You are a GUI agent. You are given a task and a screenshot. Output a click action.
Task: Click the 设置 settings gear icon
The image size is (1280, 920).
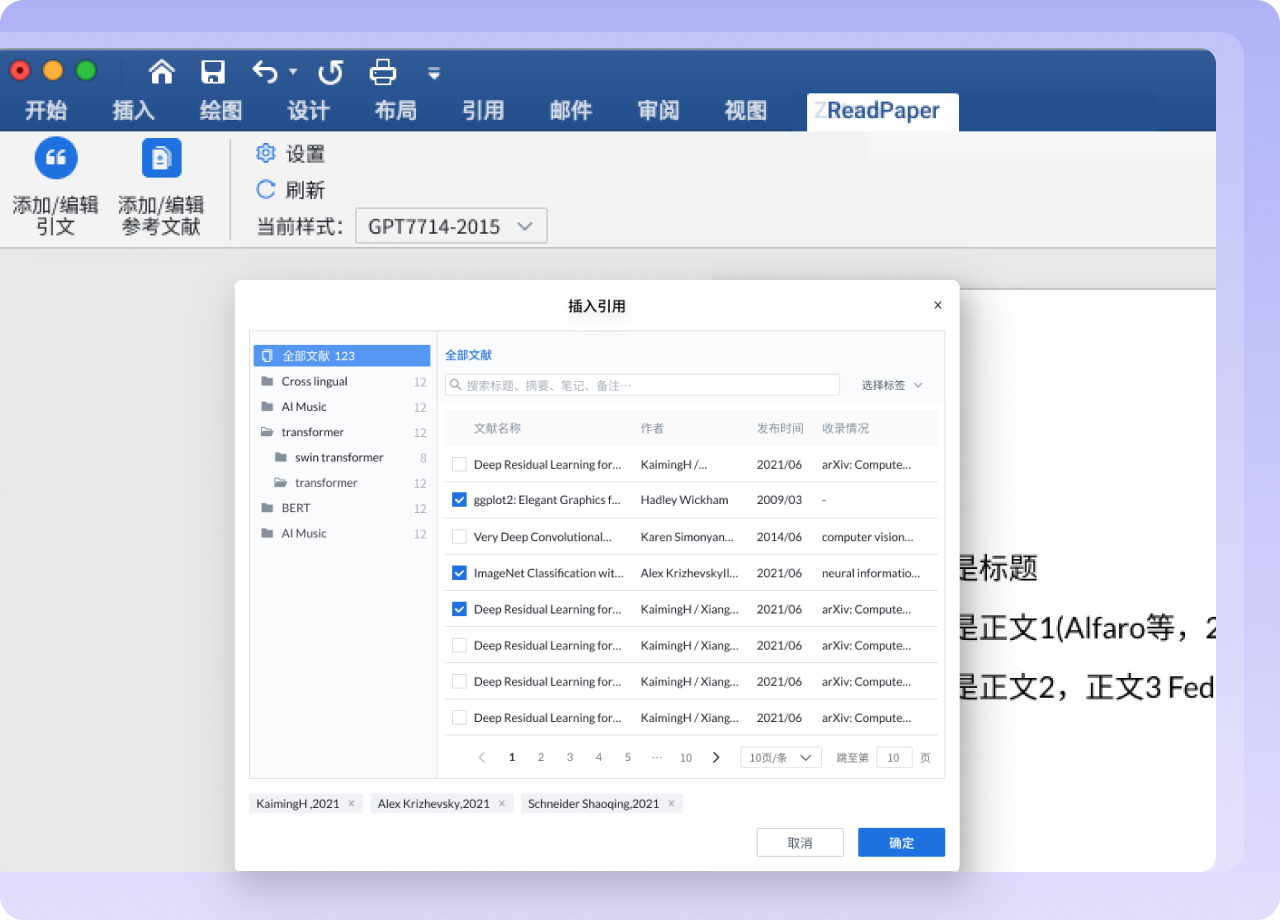click(265, 153)
